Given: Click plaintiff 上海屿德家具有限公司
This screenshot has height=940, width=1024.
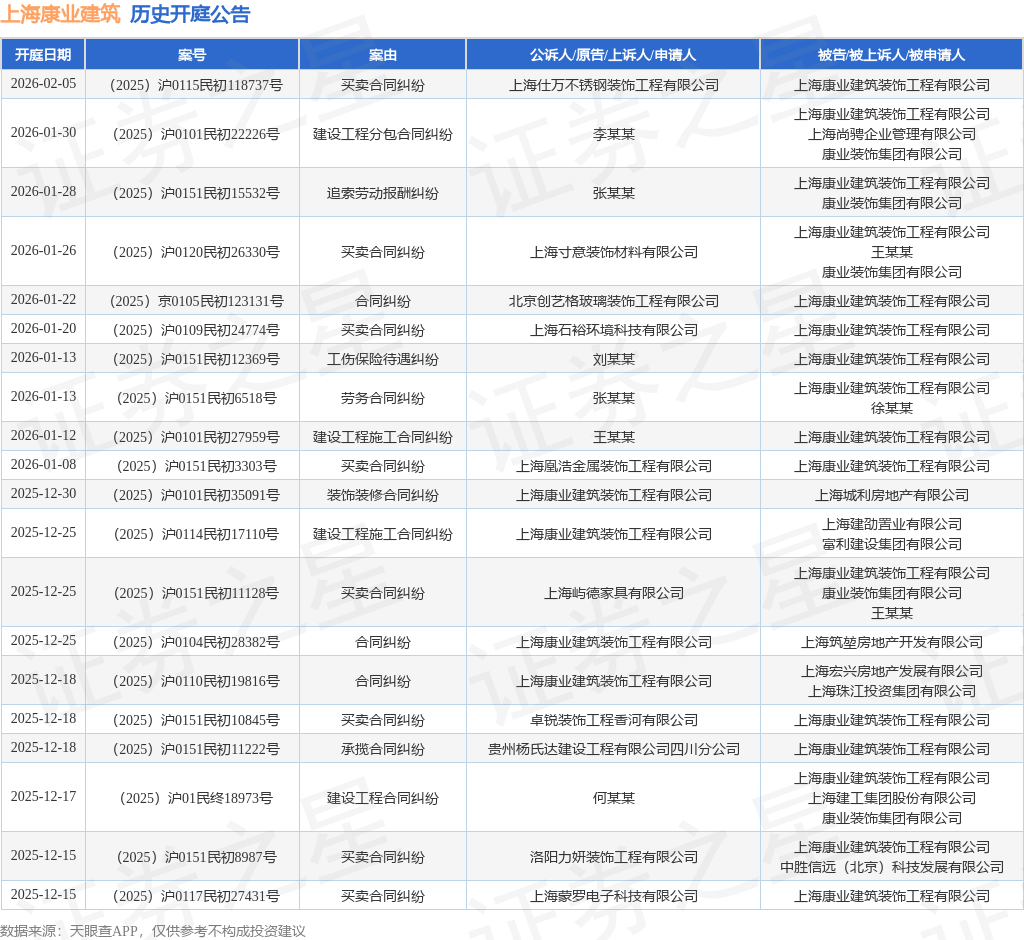Looking at the screenshot, I should pyautogui.click(x=613, y=592).
